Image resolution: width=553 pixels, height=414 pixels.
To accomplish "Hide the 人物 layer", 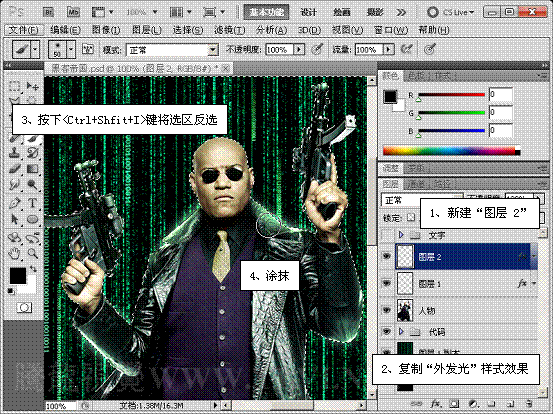I will [x=387, y=310].
